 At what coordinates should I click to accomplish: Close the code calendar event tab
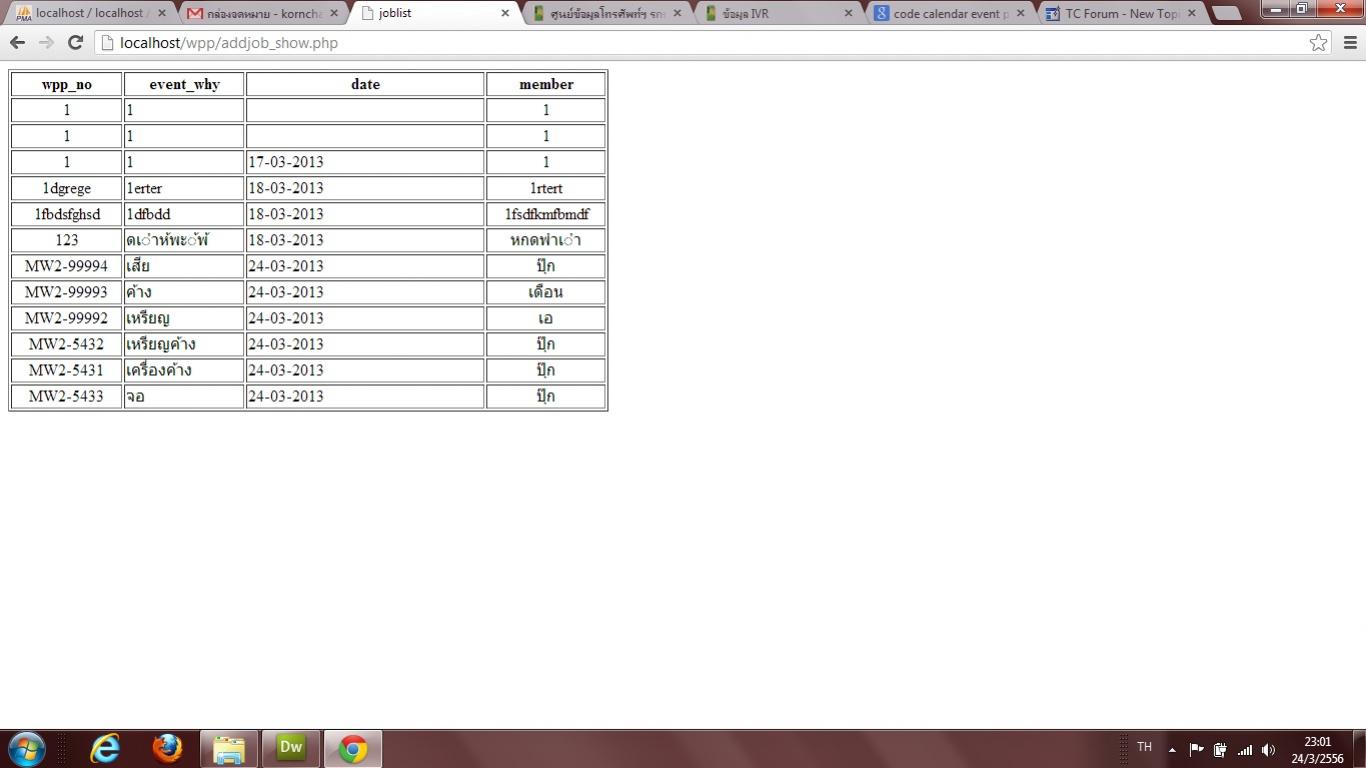click(x=1021, y=14)
